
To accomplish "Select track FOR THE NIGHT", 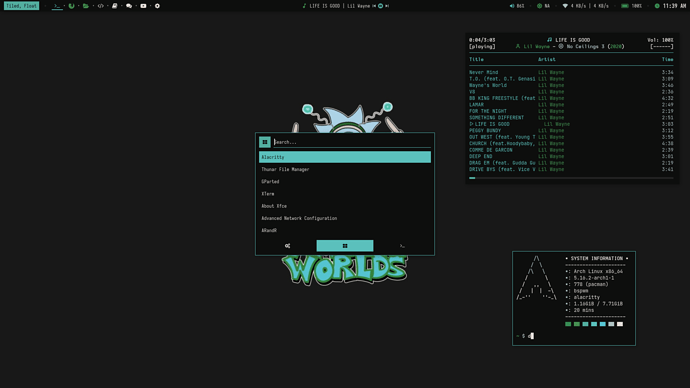I will click(x=571, y=111).
